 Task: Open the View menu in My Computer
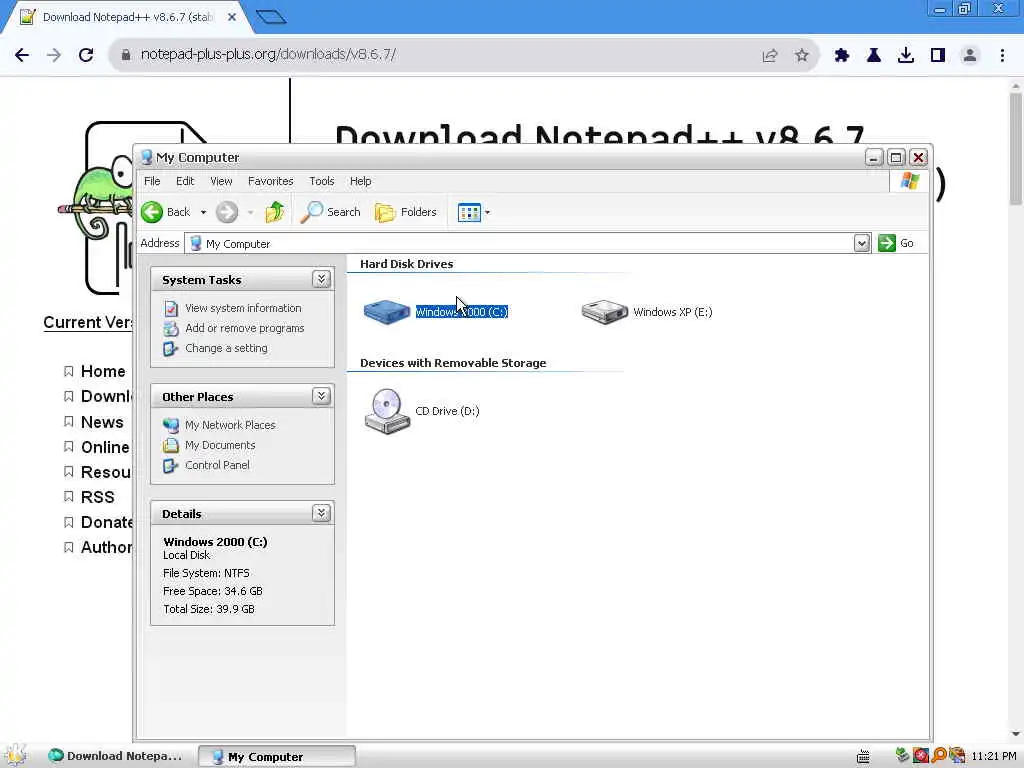[x=221, y=181]
